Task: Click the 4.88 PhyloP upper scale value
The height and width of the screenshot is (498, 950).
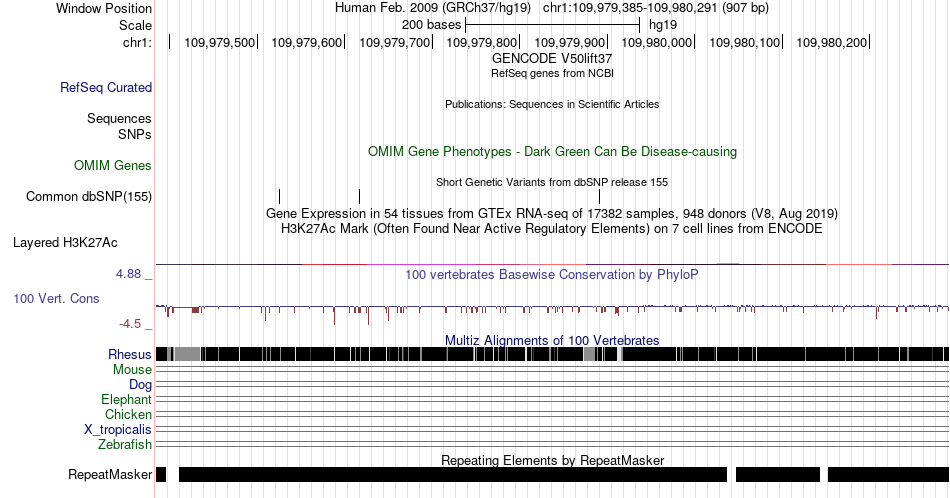Action: 128,274
